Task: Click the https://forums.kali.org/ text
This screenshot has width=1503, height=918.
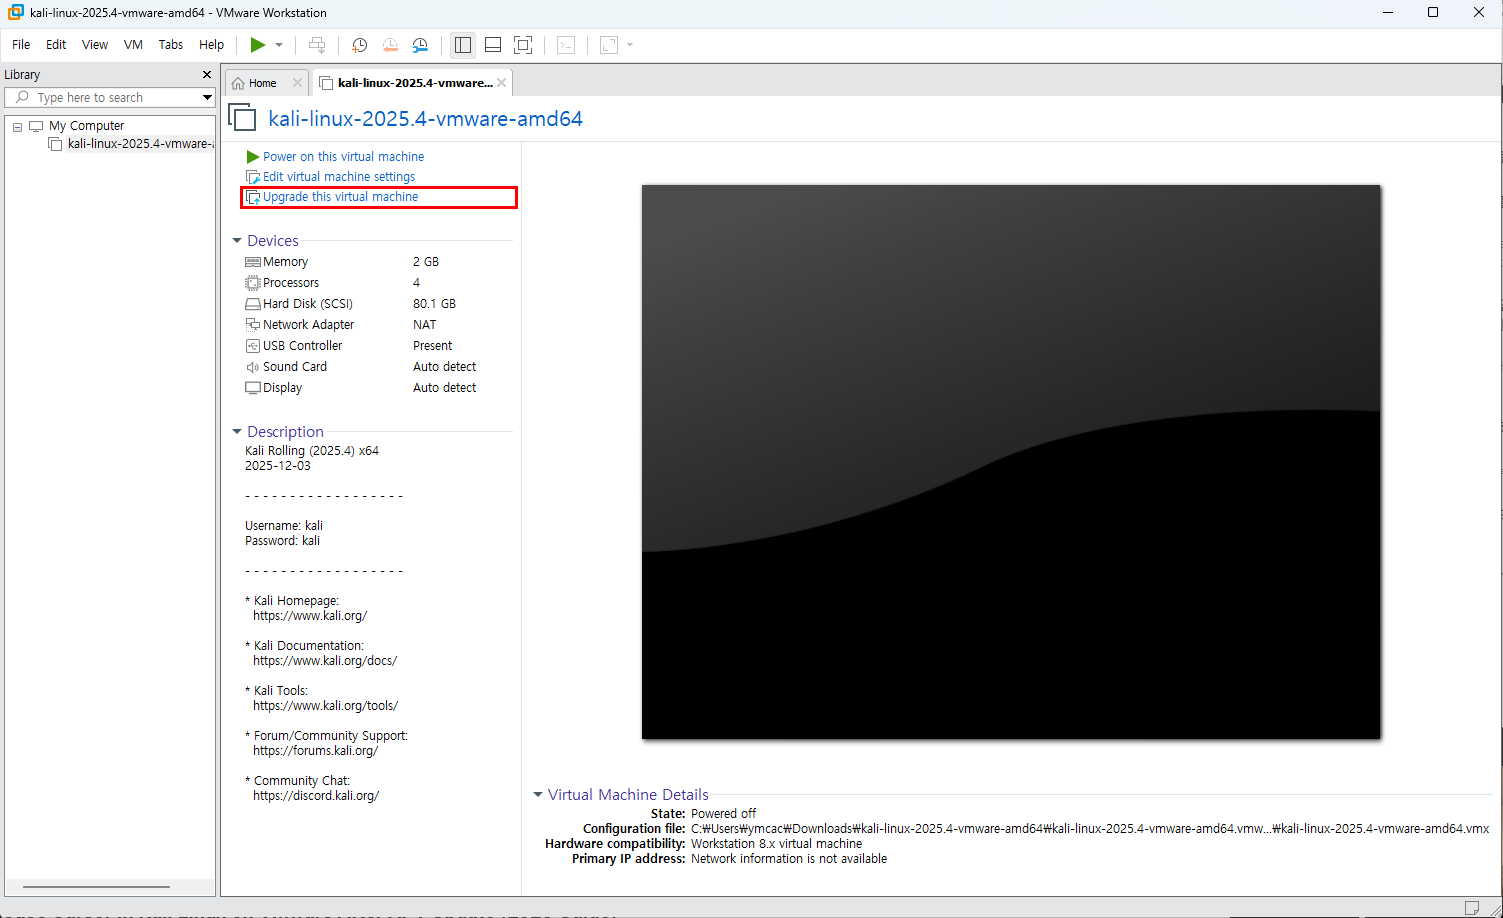Action: (316, 751)
